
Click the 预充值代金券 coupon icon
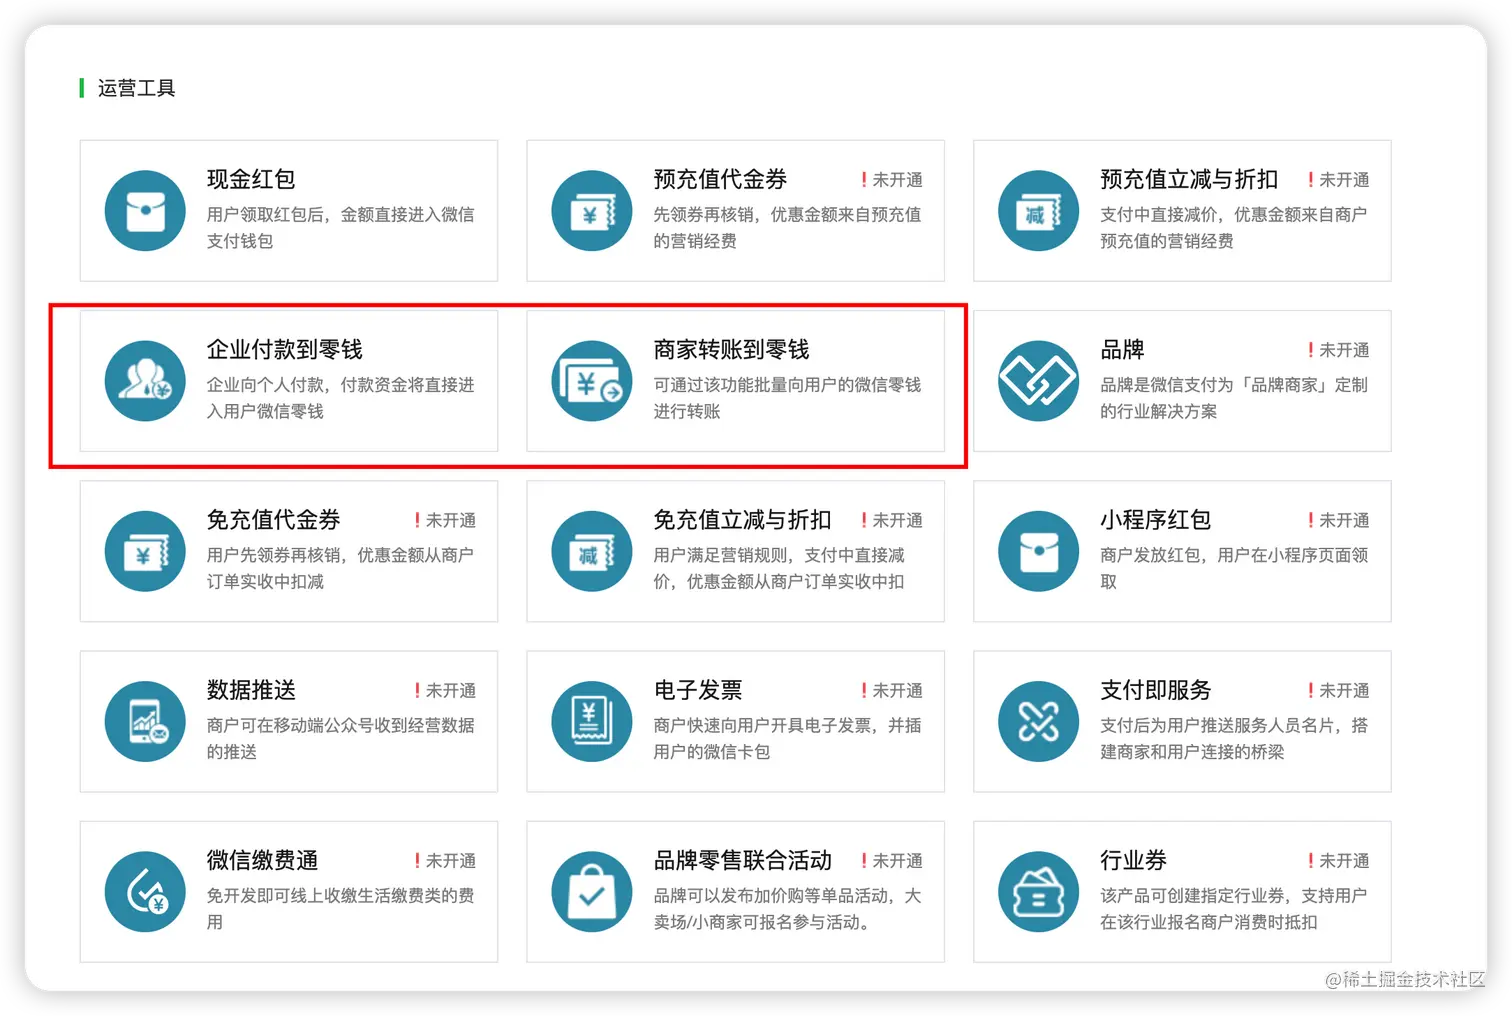pyautogui.click(x=592, y=210)
